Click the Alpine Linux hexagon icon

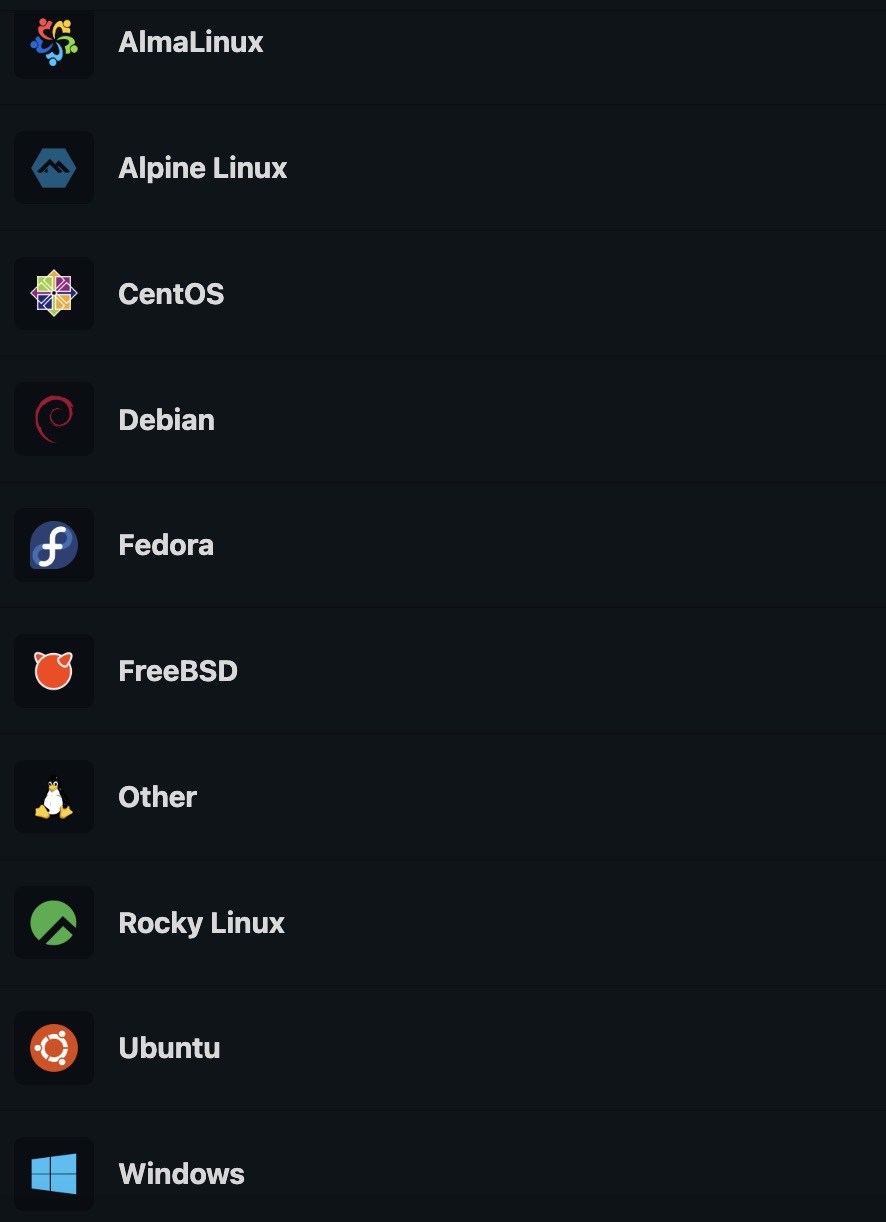click(54, 168)
